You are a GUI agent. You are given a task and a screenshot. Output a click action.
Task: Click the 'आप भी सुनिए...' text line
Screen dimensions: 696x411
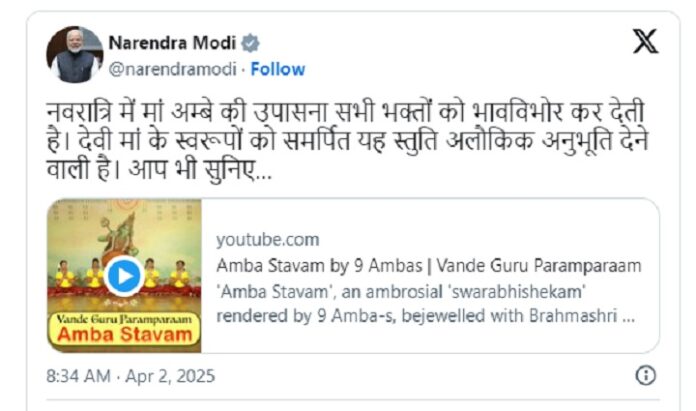point(200,169)
